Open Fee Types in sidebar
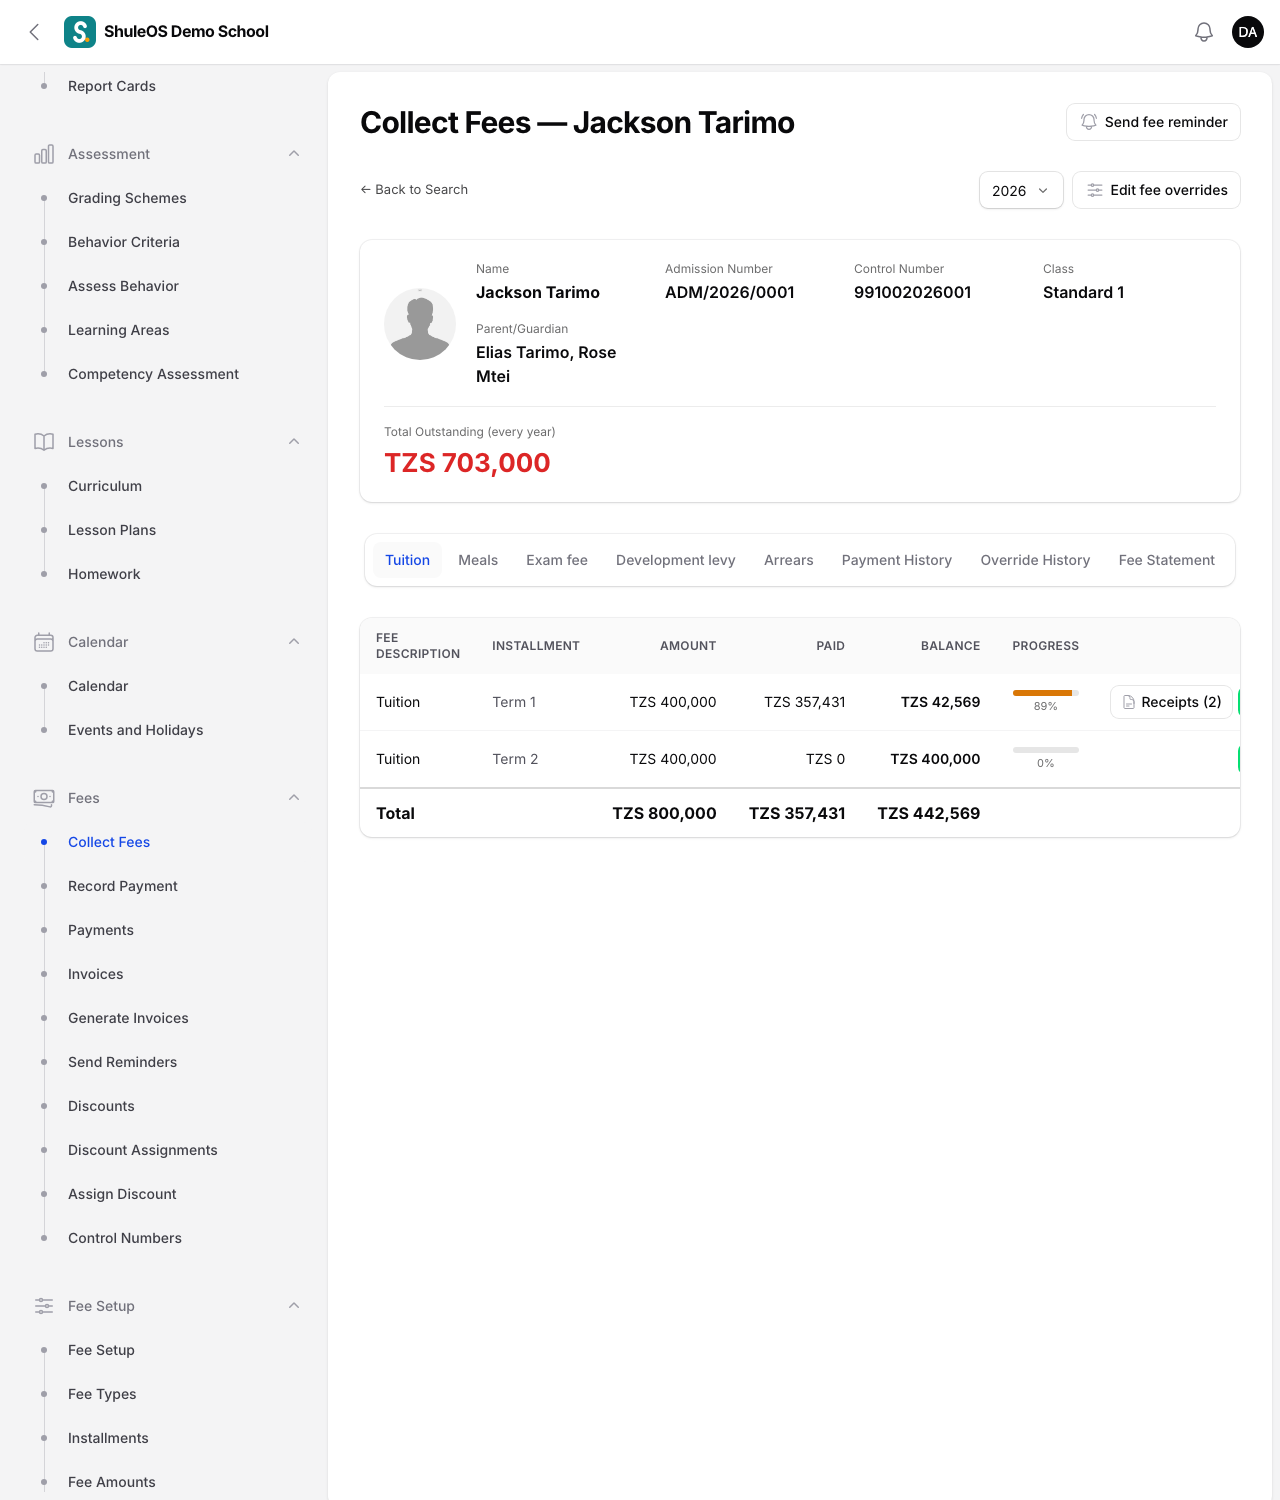The height and width of the screenshot is (1500, 1280). 102,1394
